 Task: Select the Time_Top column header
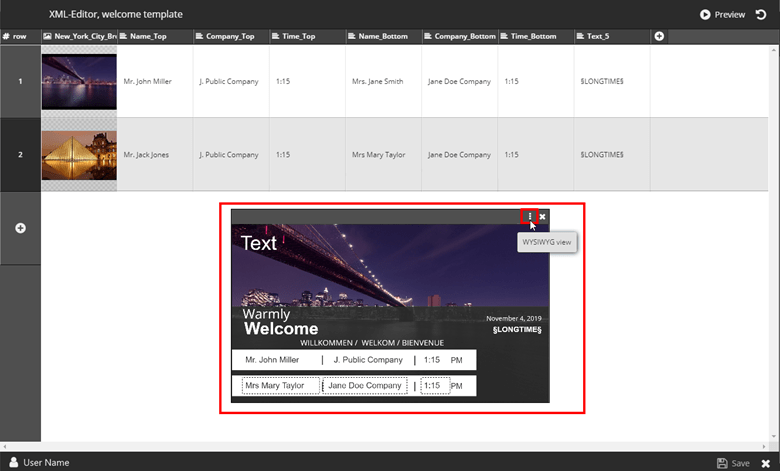[x=307, y=36]
